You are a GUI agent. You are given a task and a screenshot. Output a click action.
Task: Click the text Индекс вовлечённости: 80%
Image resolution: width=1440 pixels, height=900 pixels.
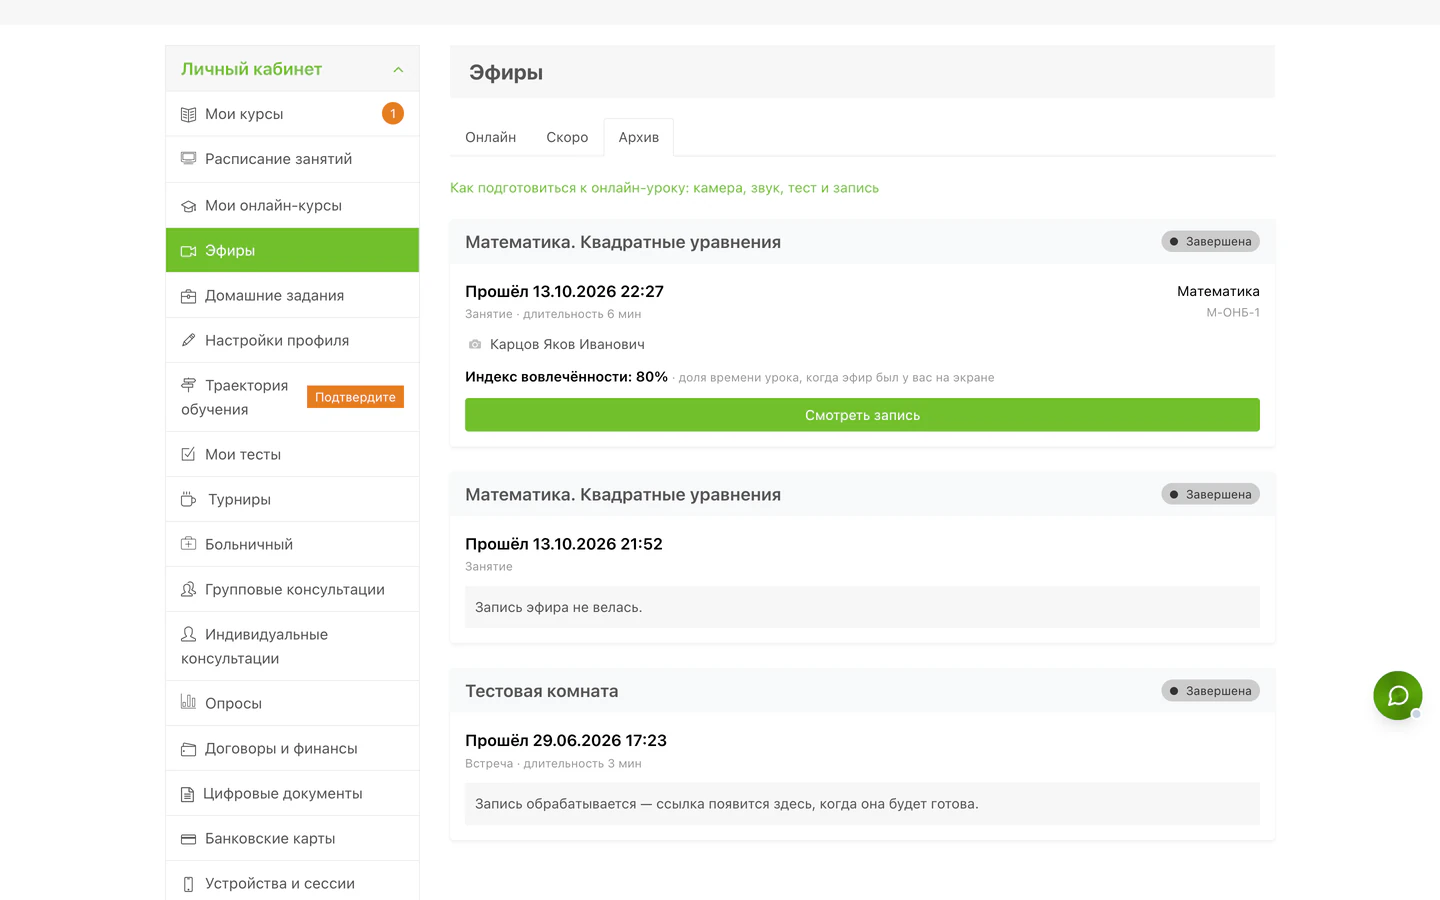click(566, 377)
